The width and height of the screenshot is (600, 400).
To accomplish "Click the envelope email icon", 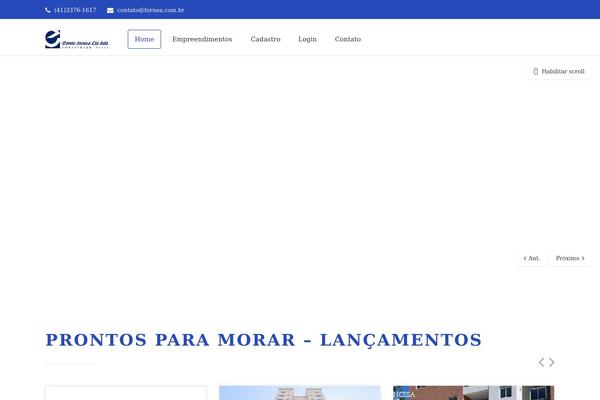I will [x=110, y=10].
